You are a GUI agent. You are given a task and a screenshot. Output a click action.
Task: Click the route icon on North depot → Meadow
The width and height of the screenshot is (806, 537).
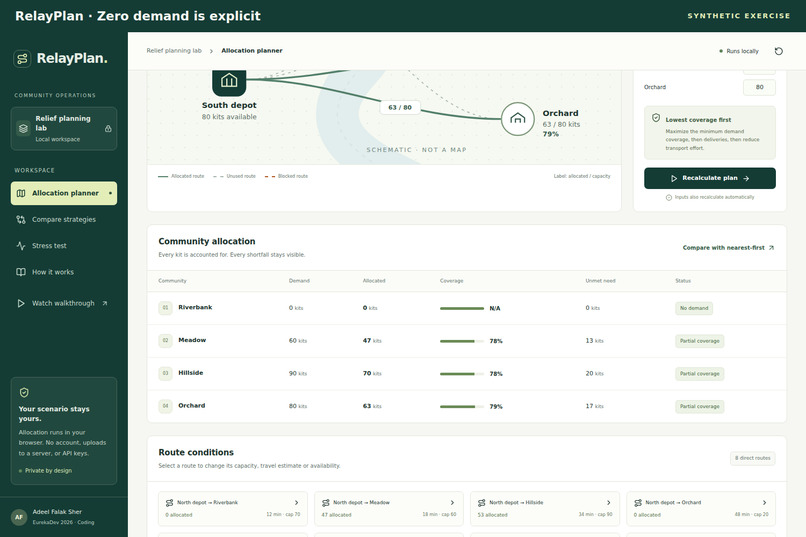point(325,503)
